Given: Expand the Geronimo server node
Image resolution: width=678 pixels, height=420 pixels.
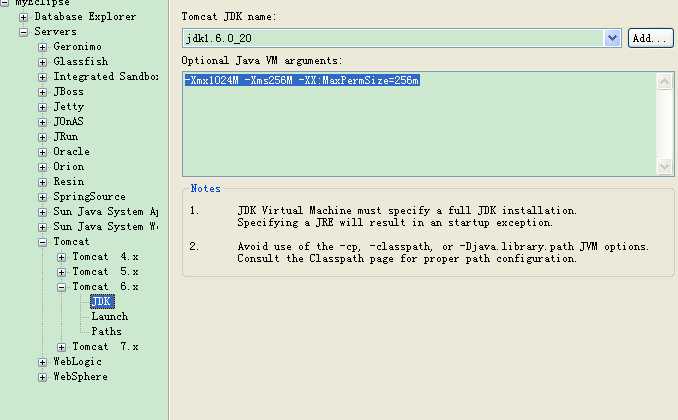Looking at the screenshot, I should pyautogui.click(x=42, y=47).
